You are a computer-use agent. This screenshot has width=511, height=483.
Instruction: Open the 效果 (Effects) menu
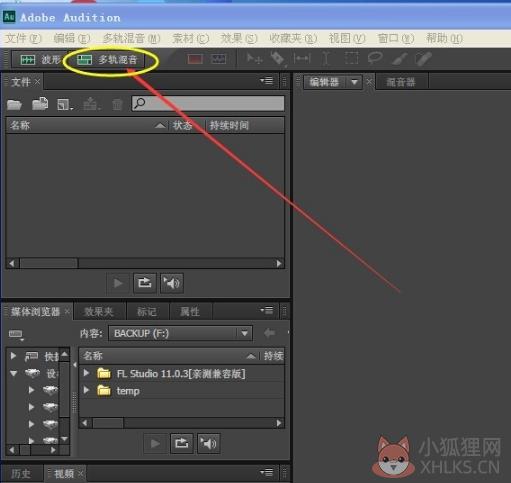[x=239, y=38]
